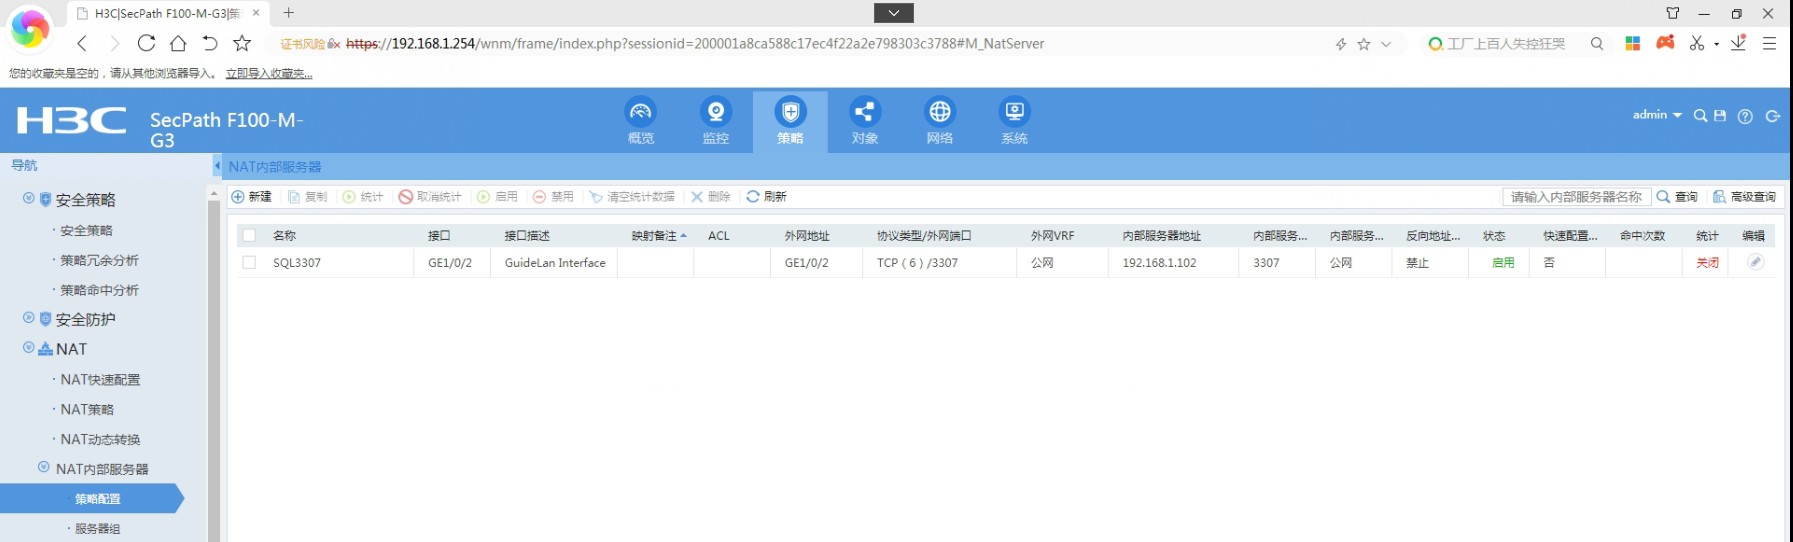Click the edit pencil for SQL3307
Screen dimensions: 1793x542
[1755, 262]
